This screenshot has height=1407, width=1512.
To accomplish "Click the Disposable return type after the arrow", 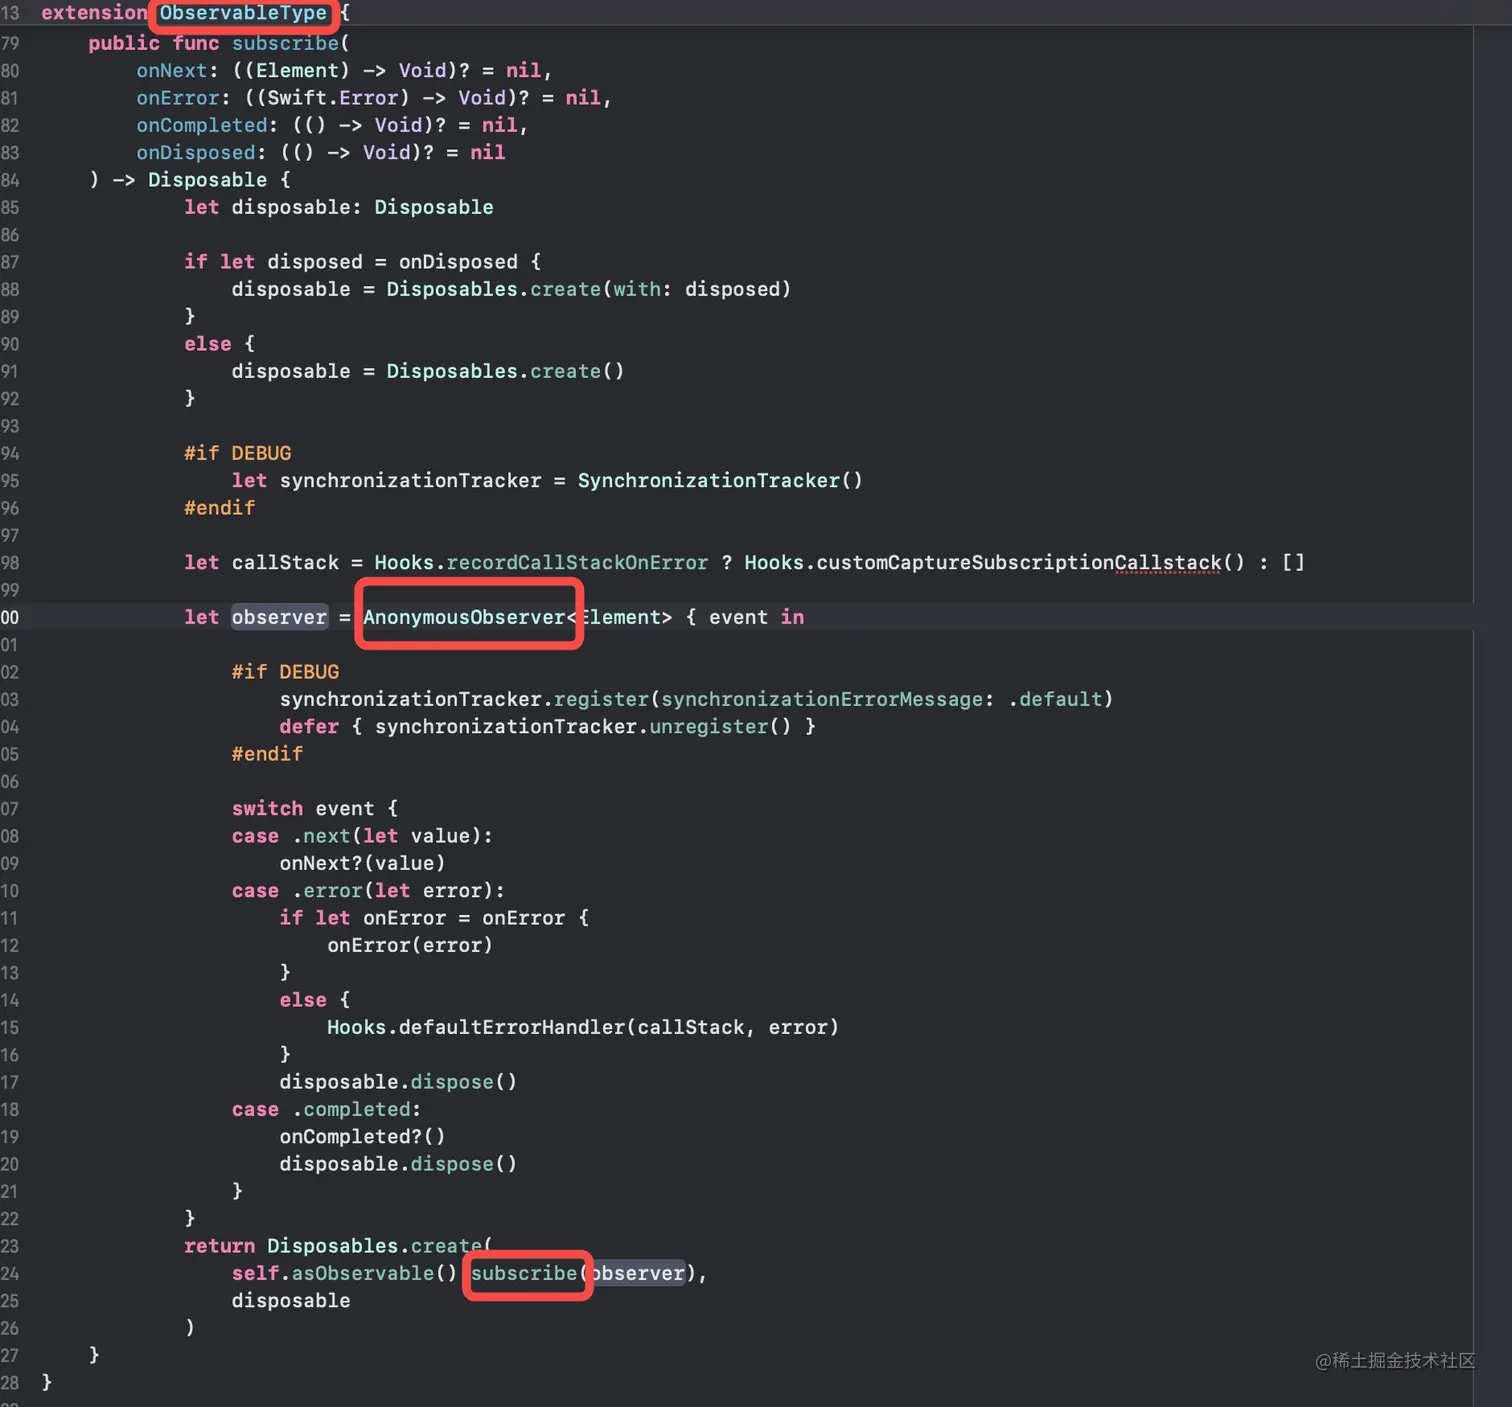I will click(x=208, y=180).
